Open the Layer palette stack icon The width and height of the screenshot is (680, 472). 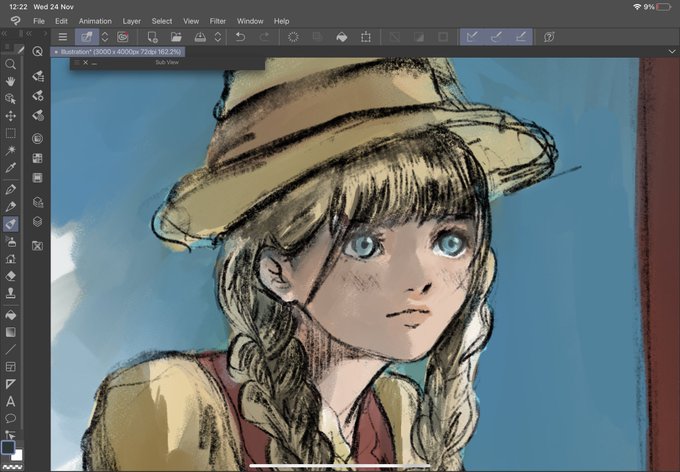coord(38,222)
